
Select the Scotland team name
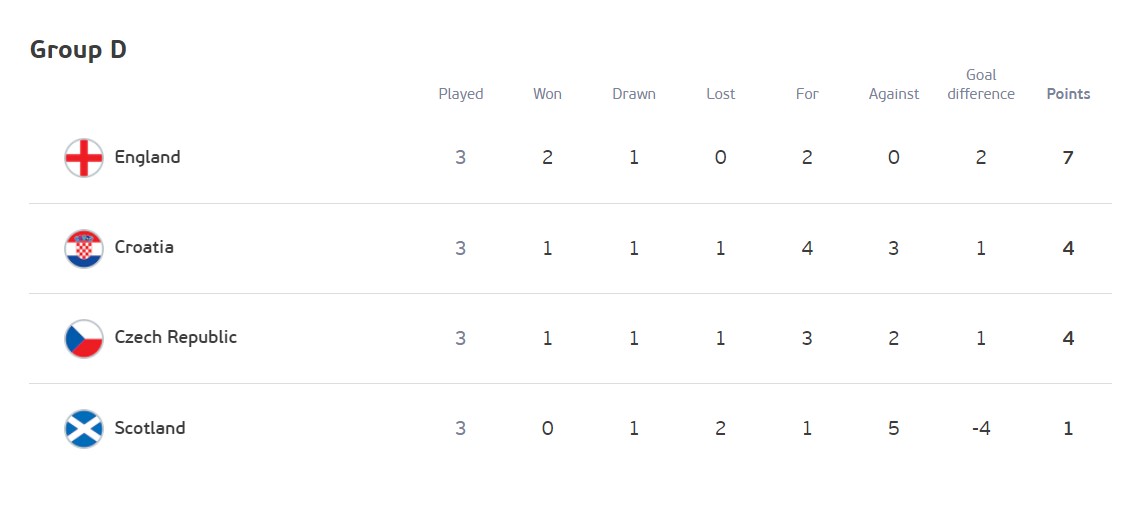tap(150, 428)
